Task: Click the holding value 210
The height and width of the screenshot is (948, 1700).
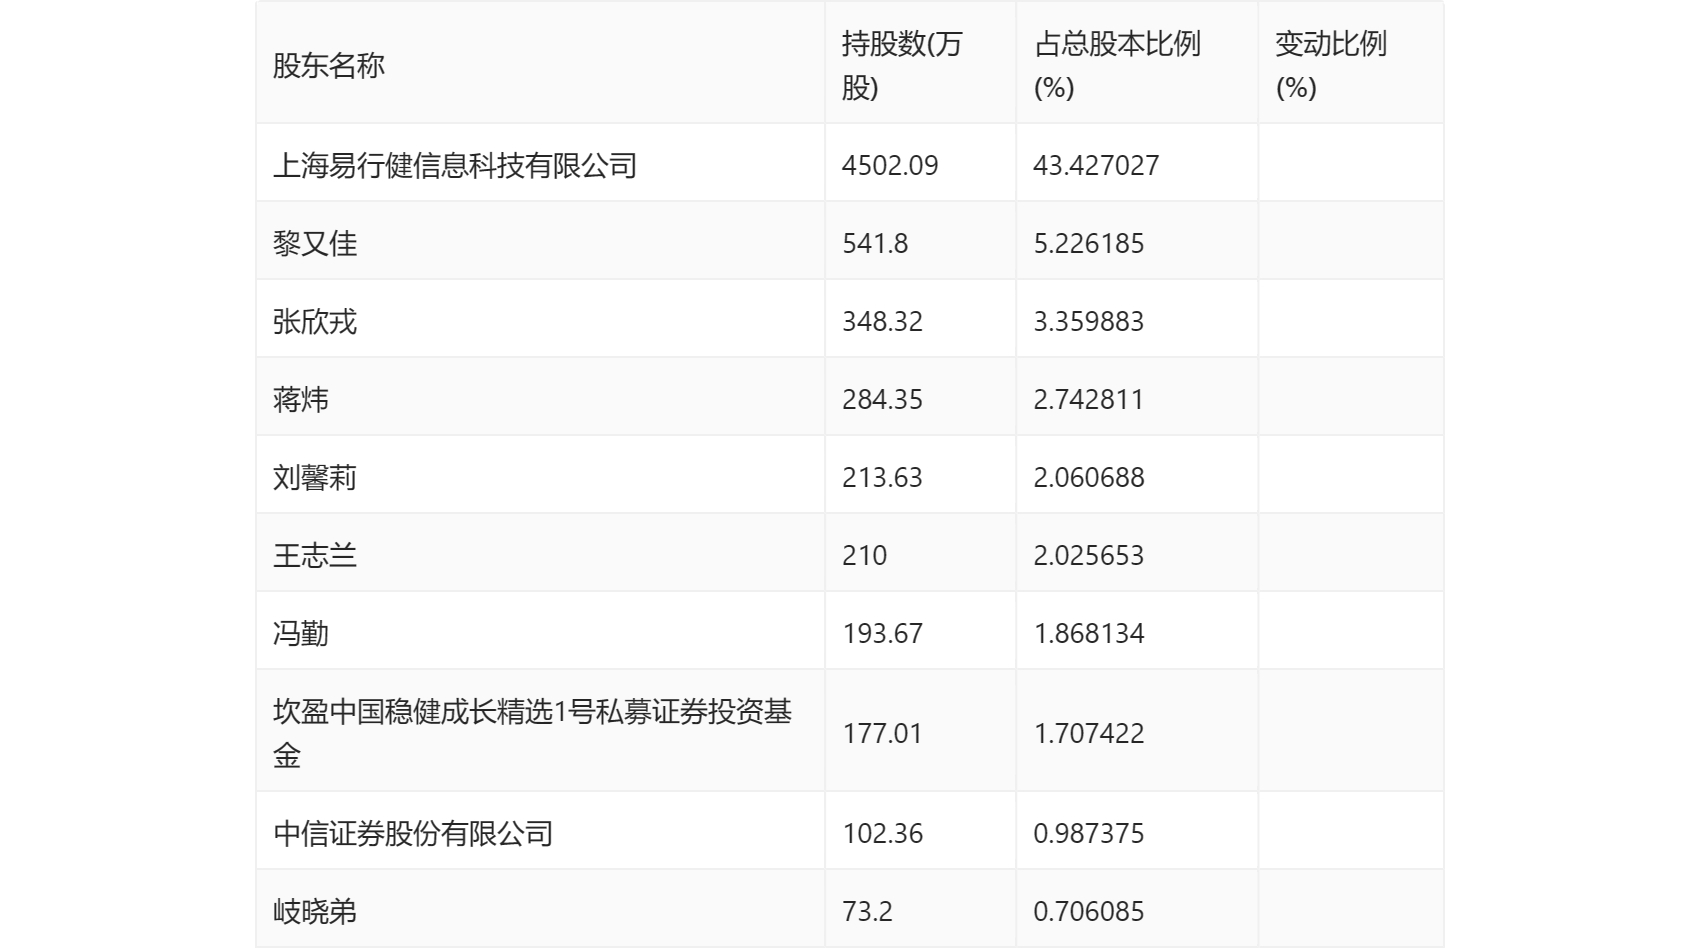Action: 864,555
